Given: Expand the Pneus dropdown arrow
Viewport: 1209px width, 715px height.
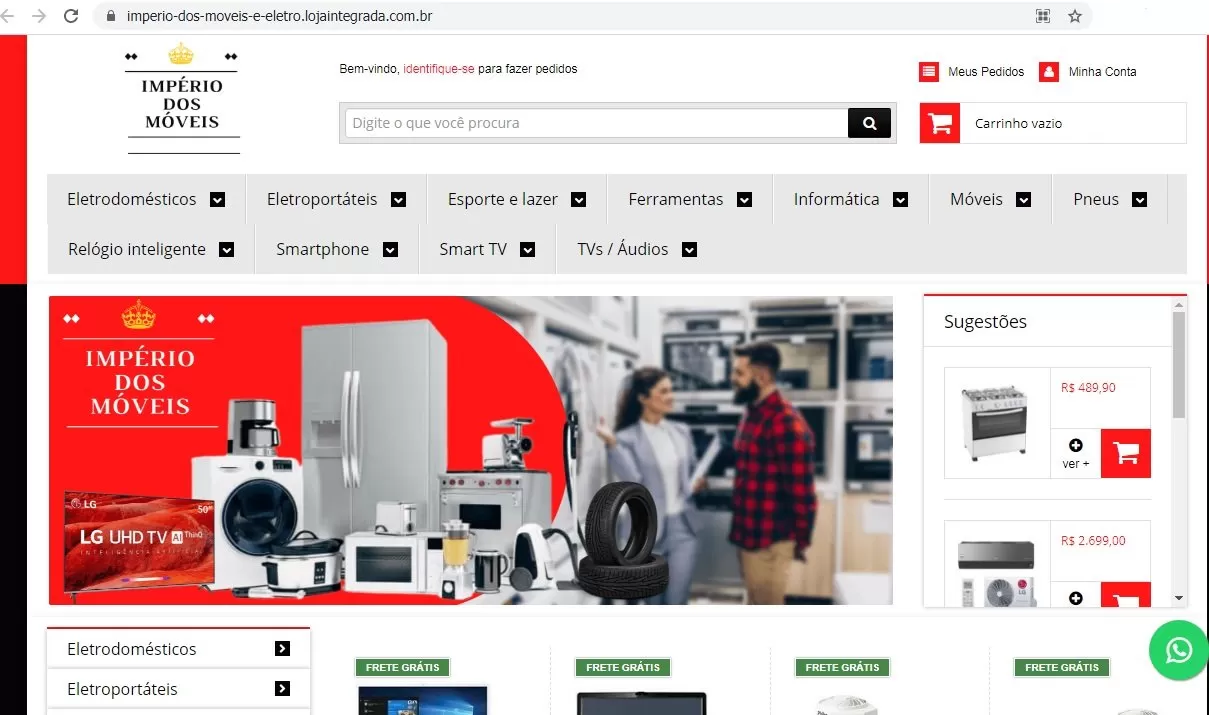Looking at the screenshot, I should coord(1140,200).
